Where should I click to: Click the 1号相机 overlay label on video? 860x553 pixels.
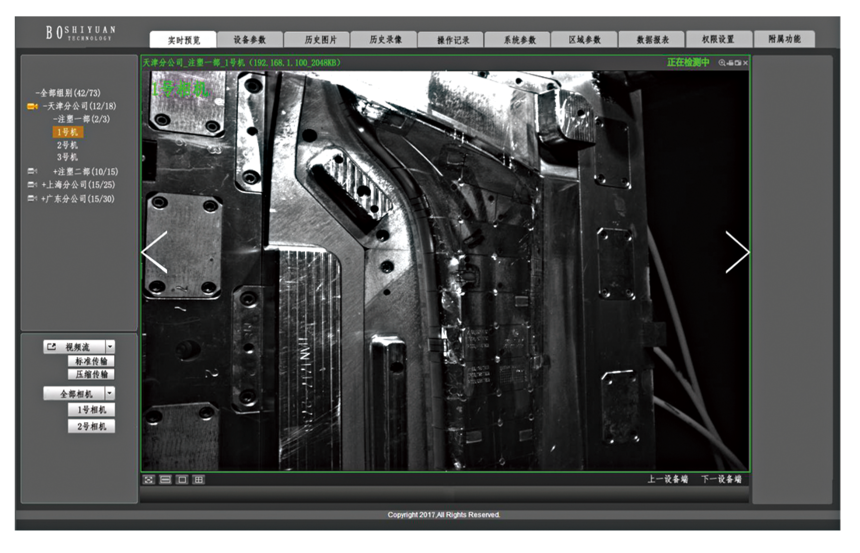[180, 89]
